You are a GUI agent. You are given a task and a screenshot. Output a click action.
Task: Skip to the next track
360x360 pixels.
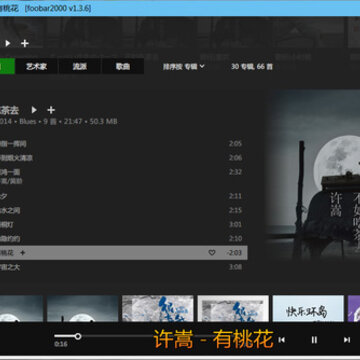[347, 340]
